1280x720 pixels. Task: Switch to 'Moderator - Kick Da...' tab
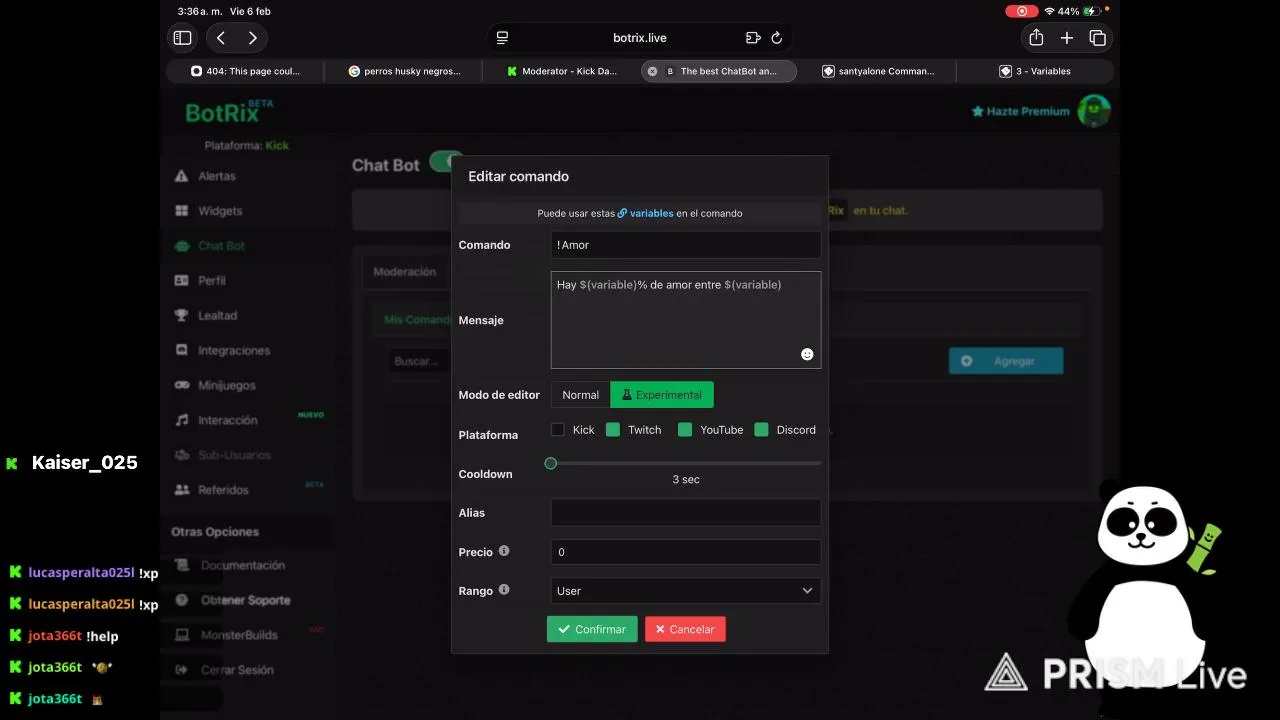[x=561, y=71]
